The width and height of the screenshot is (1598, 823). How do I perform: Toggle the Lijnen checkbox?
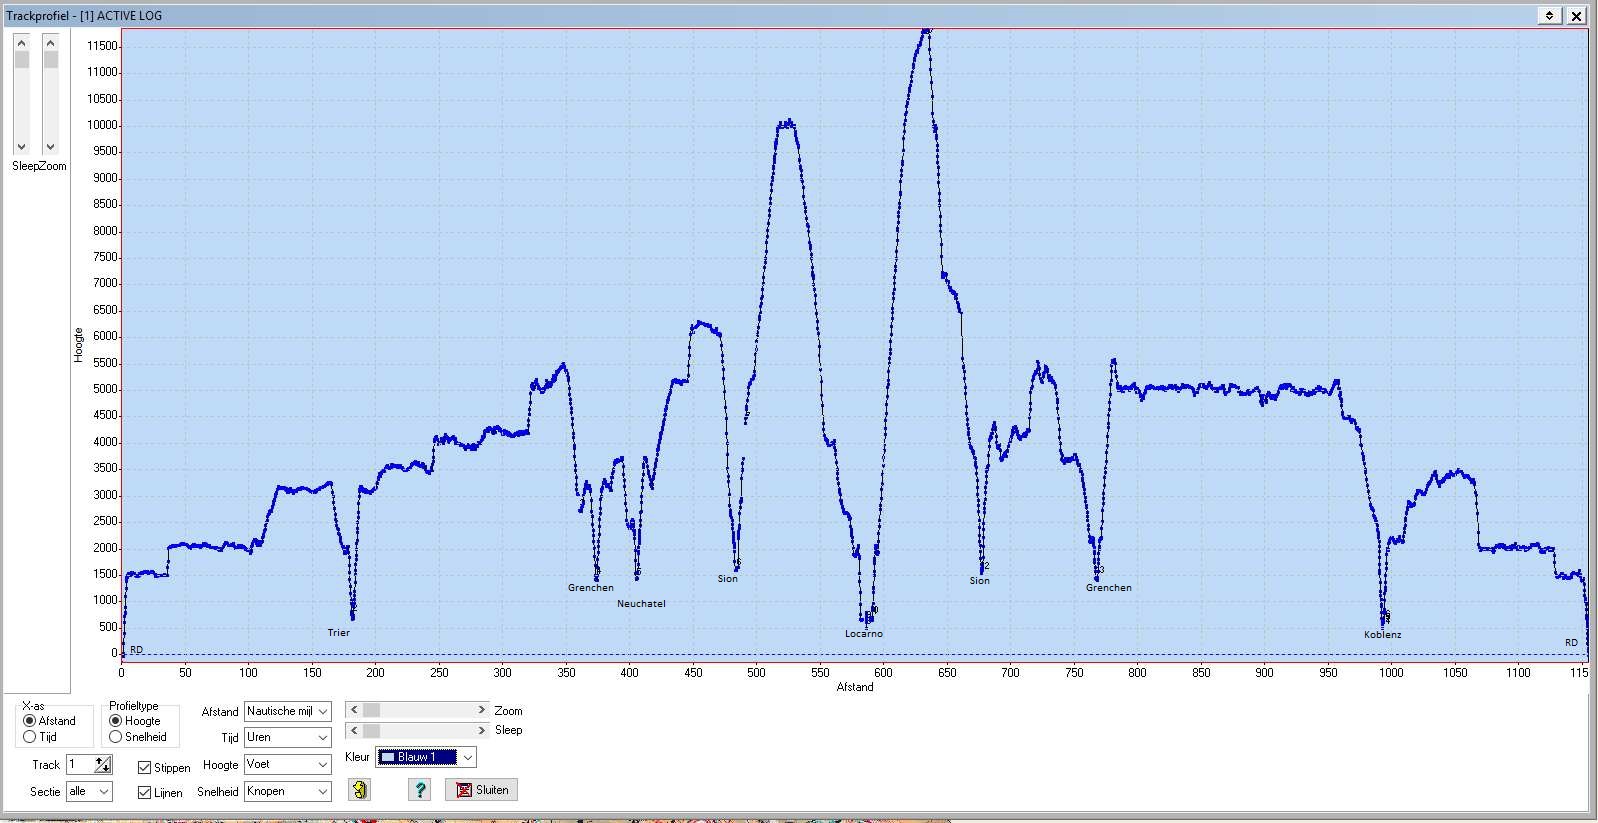click(145, 793)
